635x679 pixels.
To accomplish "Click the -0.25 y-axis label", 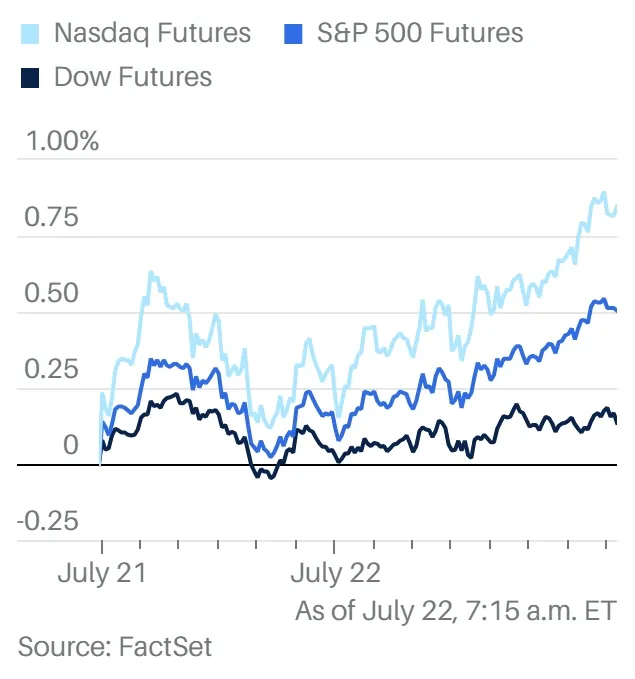I will [x=48, y=521].
